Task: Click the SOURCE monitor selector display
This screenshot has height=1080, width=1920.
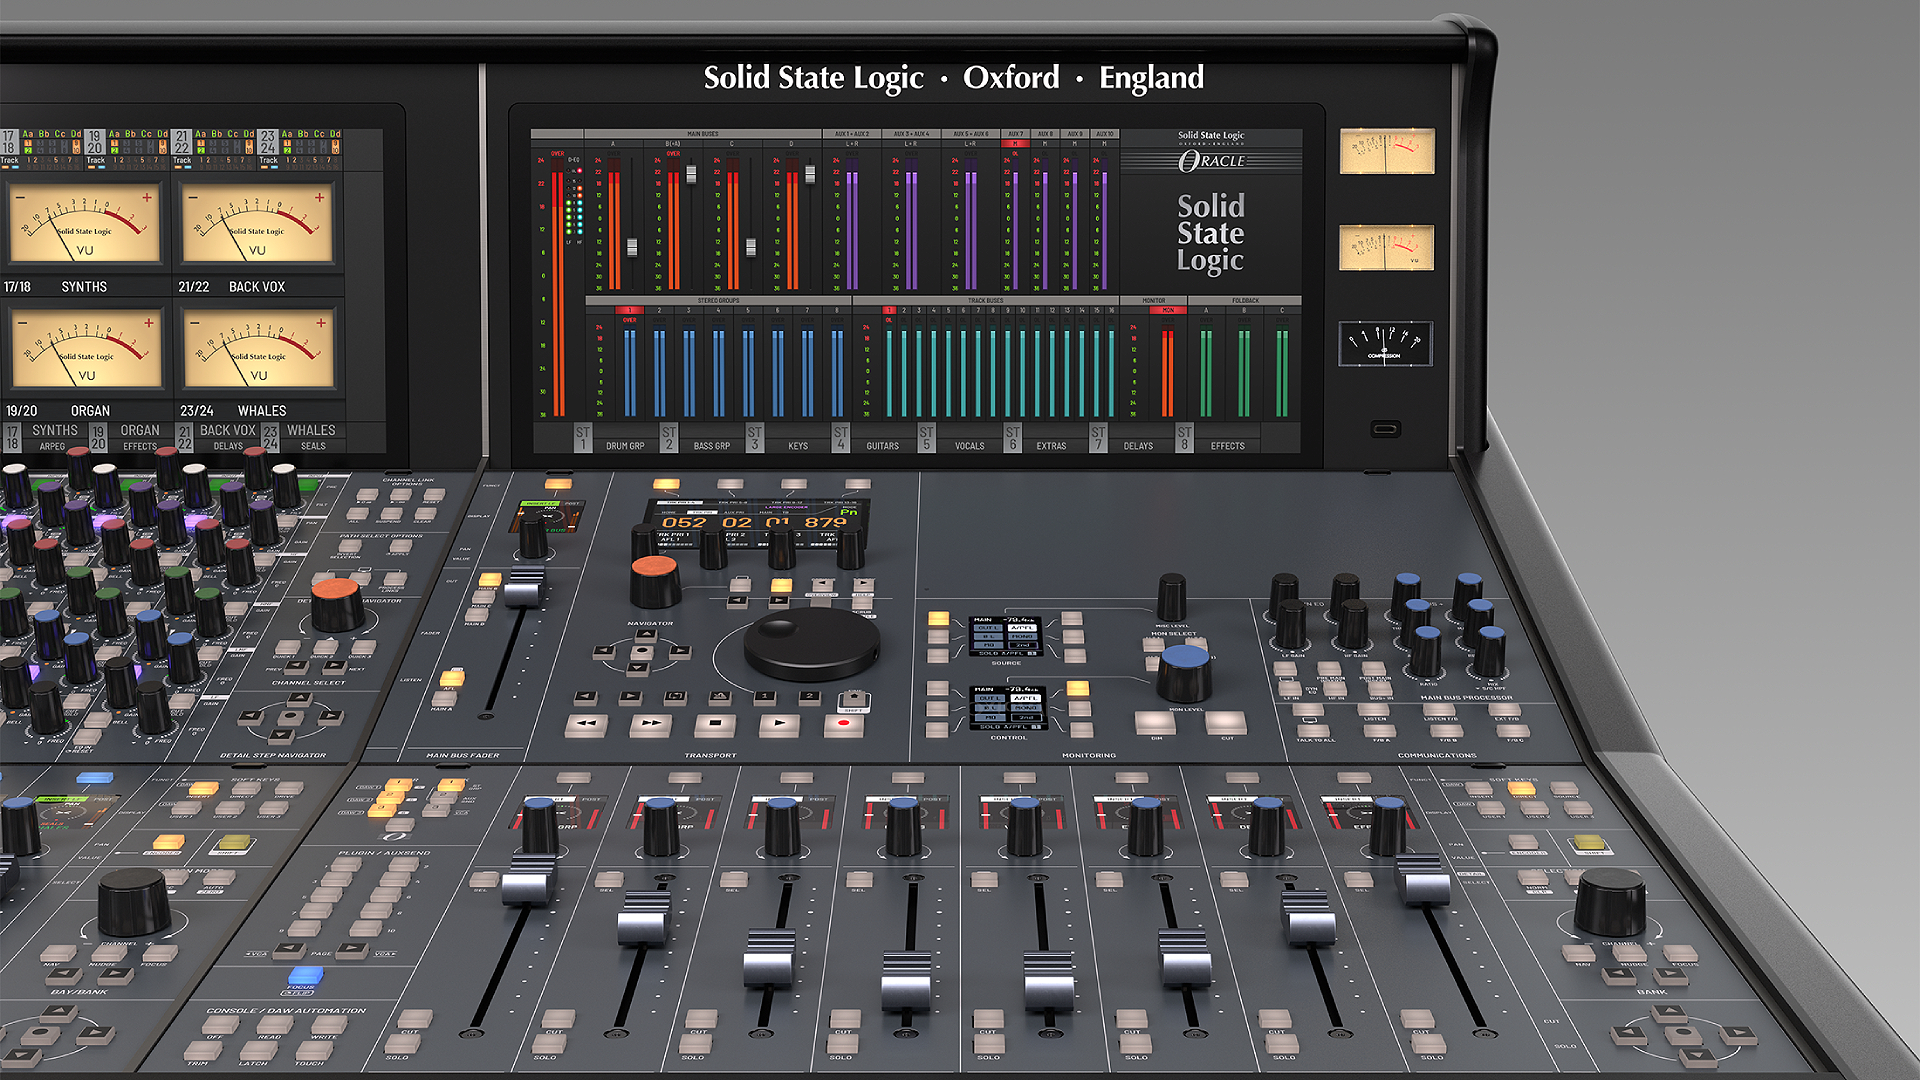Action: (x=1006, y=636)
